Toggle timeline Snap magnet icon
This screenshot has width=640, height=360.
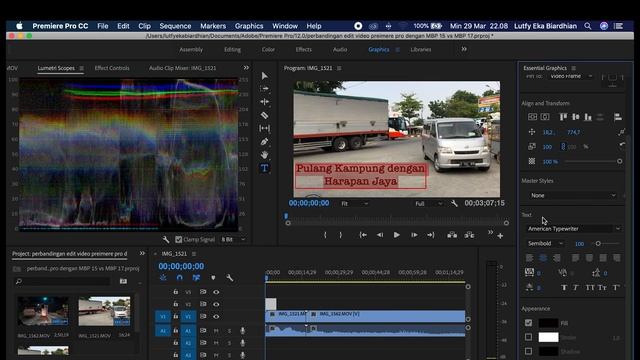(180, 278)
